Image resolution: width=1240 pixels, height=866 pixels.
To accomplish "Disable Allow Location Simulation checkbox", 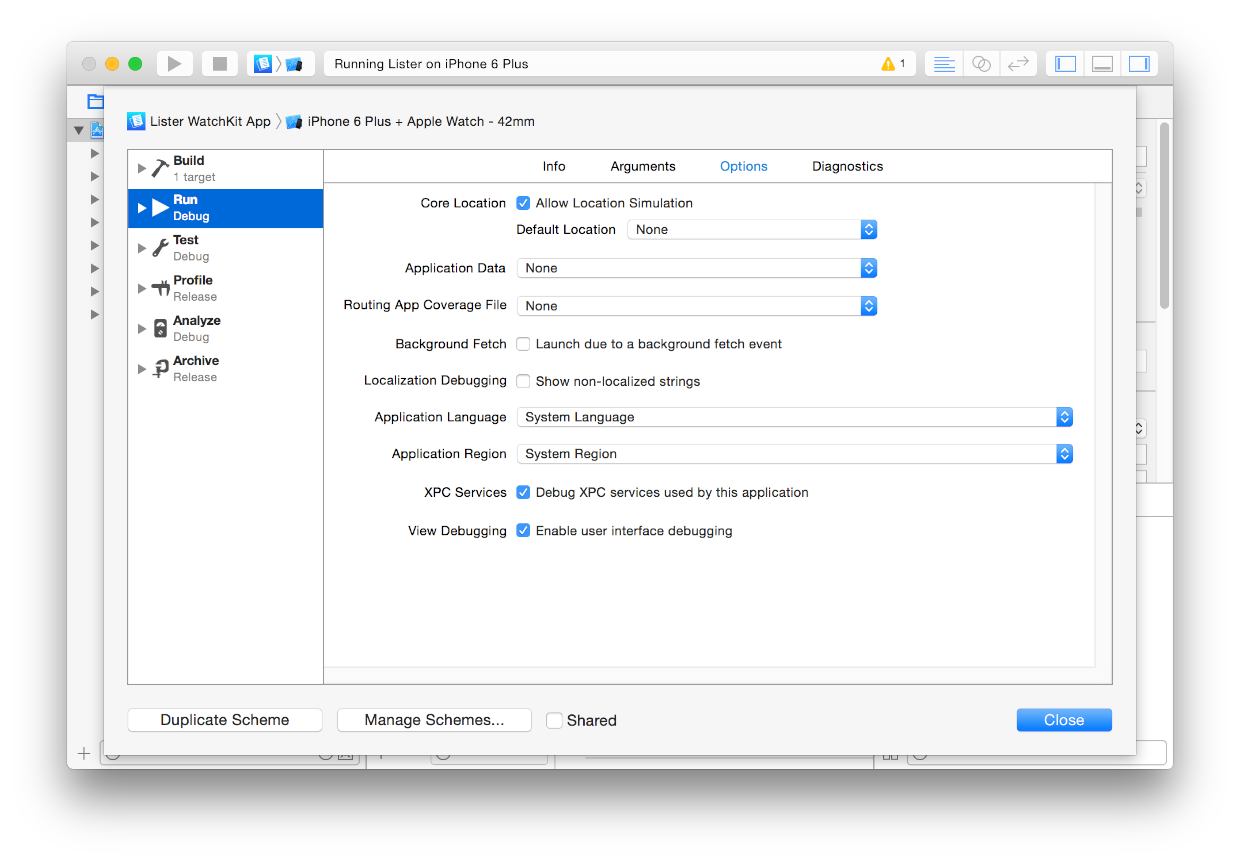I will (523, 203).
